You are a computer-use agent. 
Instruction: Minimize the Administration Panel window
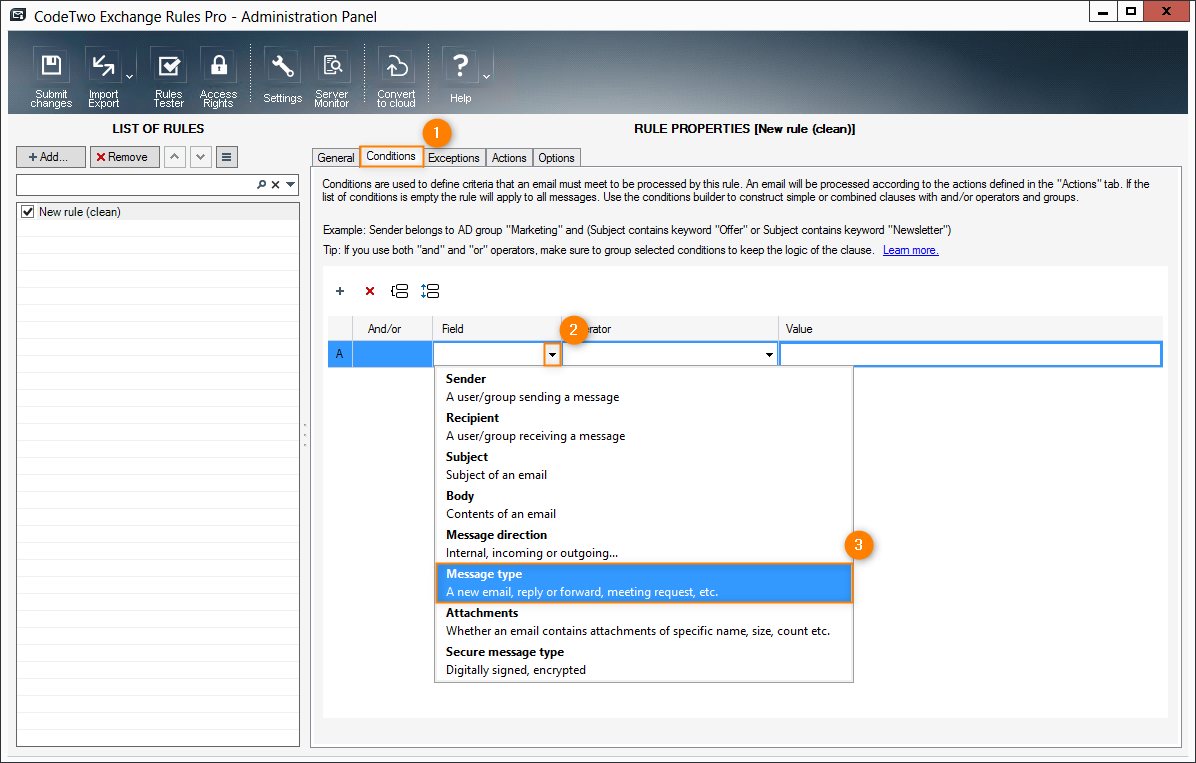(1103, 12)
